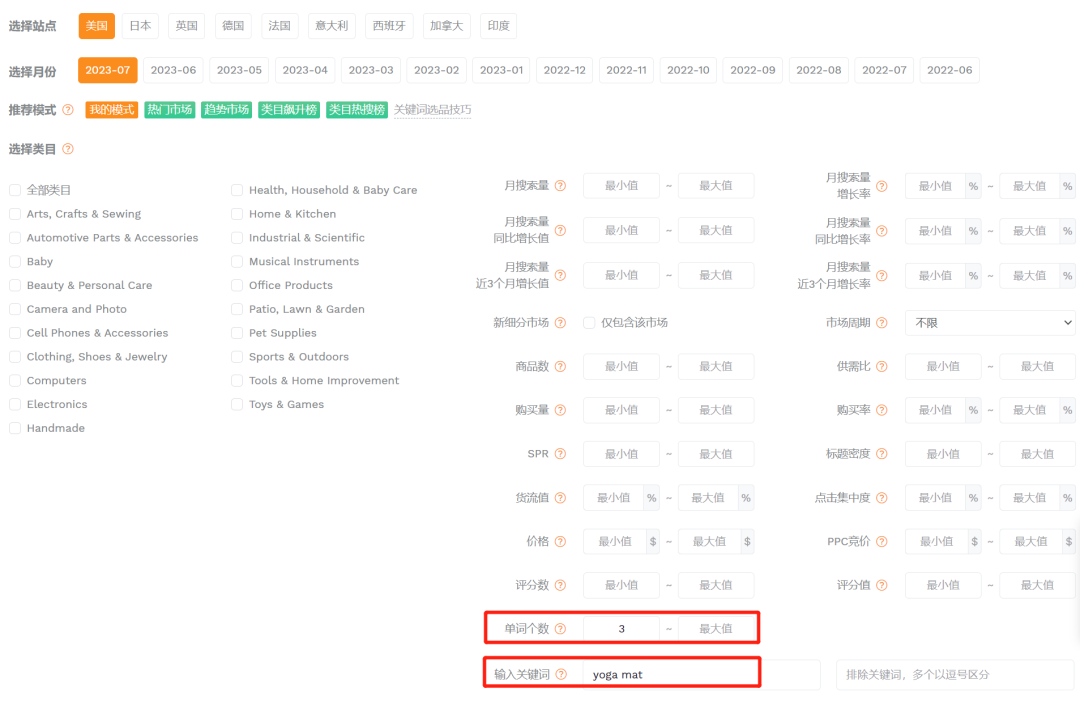Click help icon beside 近3个月增长值
This screenshot has height=705, width=1080.
560,275
